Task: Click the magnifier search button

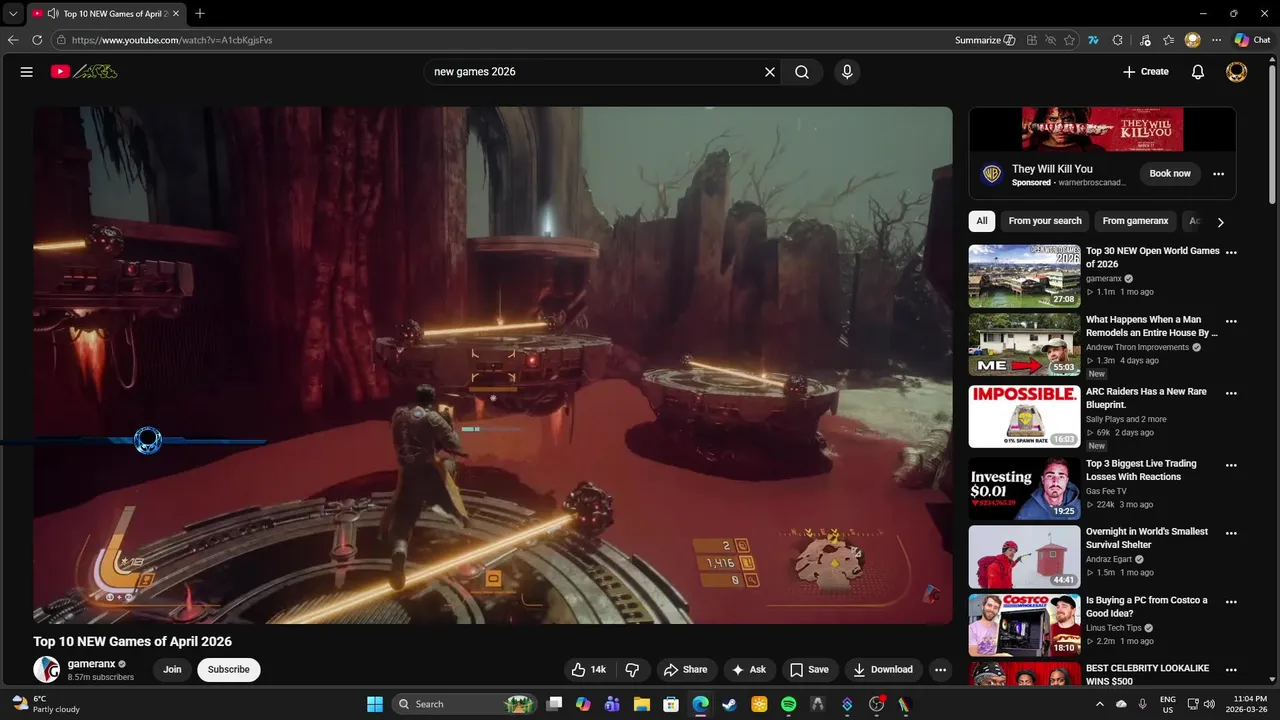Action: tap(802, 72)
